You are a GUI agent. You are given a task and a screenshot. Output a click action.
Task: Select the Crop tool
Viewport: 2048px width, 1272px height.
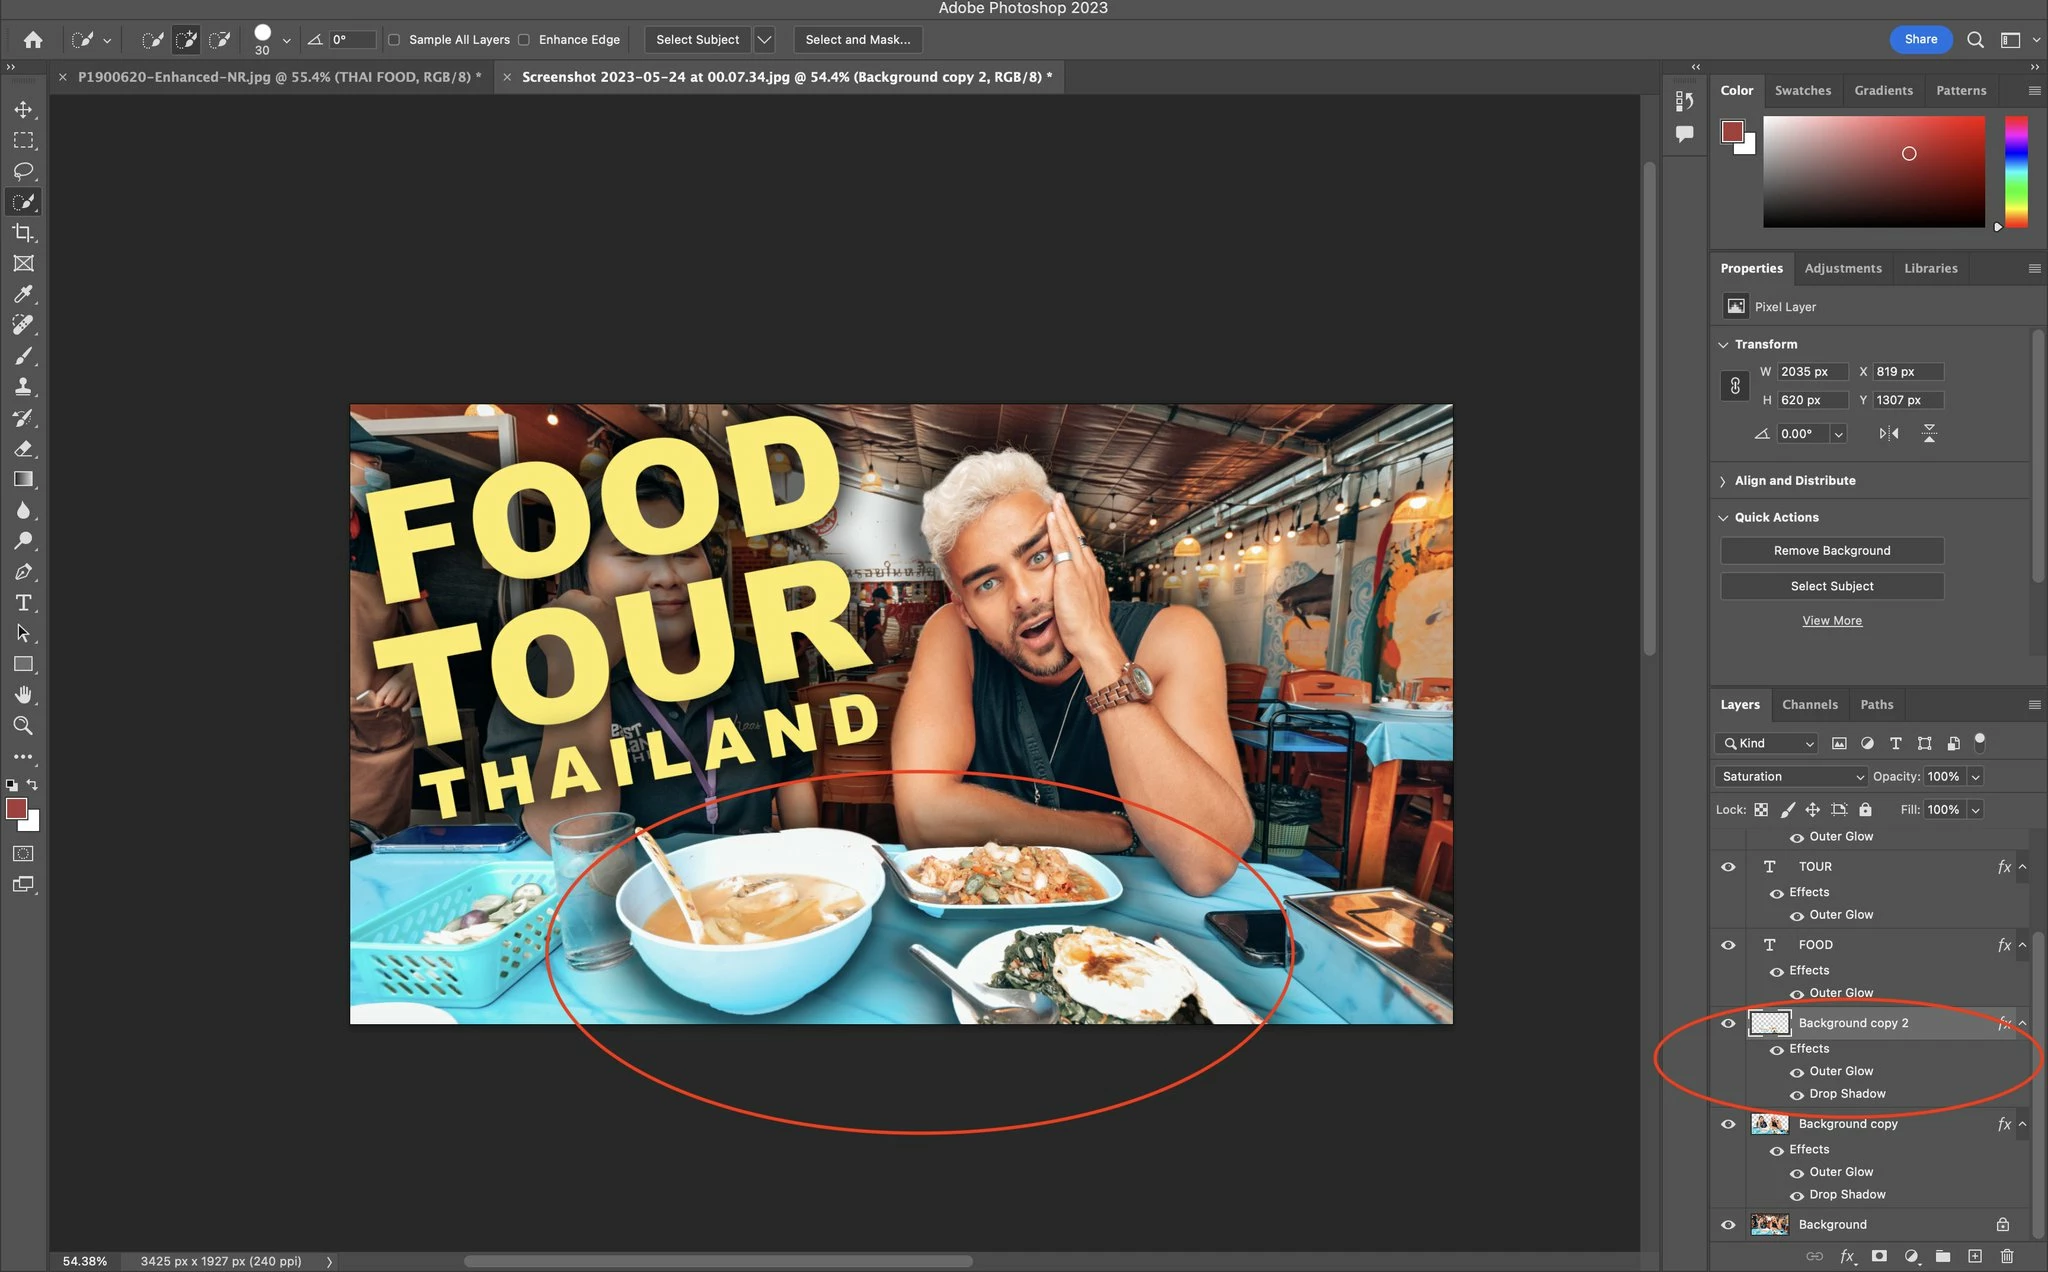tap(23, 233)
